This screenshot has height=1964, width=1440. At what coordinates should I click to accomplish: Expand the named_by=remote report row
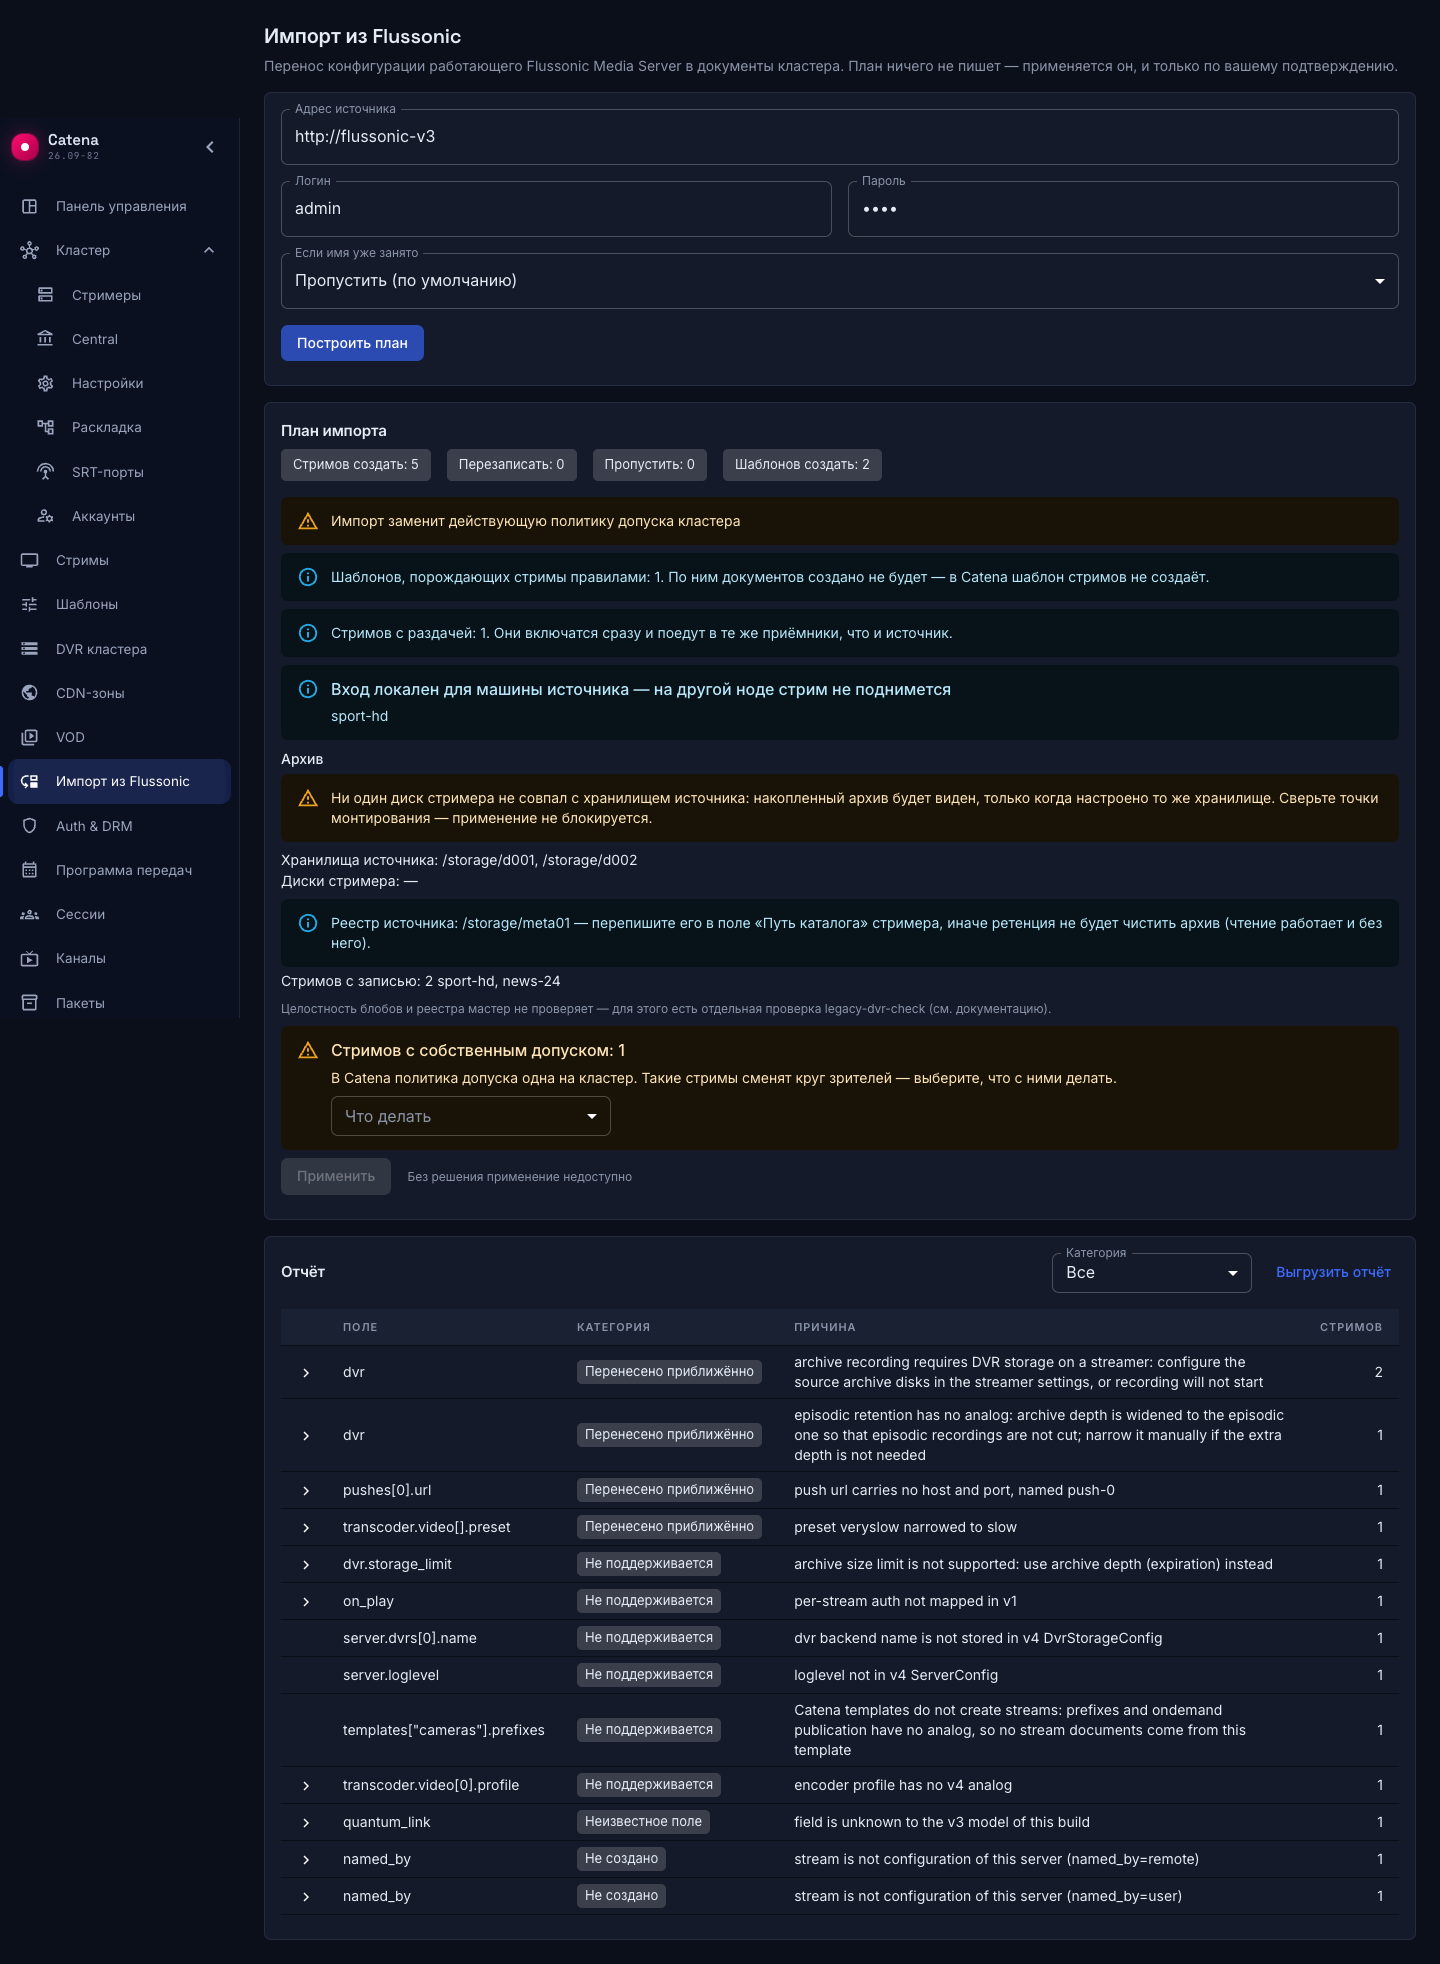click(306, 1859)
